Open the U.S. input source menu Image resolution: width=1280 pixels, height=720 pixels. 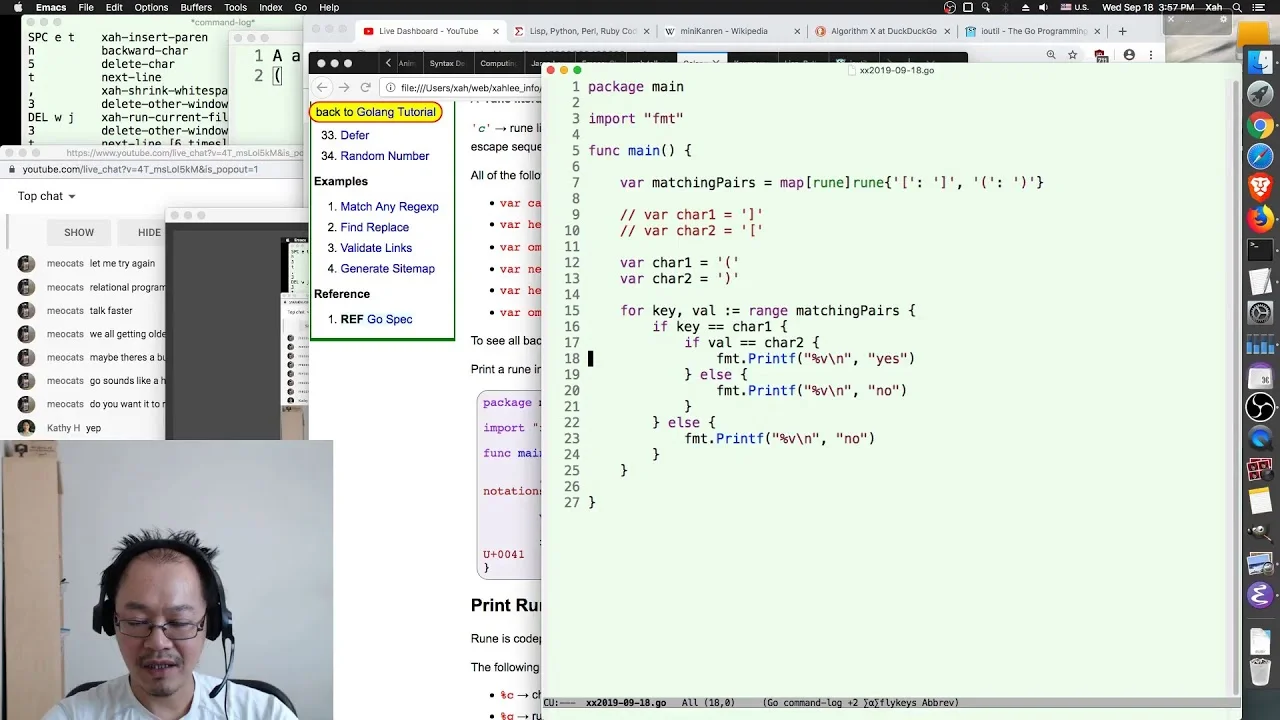tap(1073, 7)
